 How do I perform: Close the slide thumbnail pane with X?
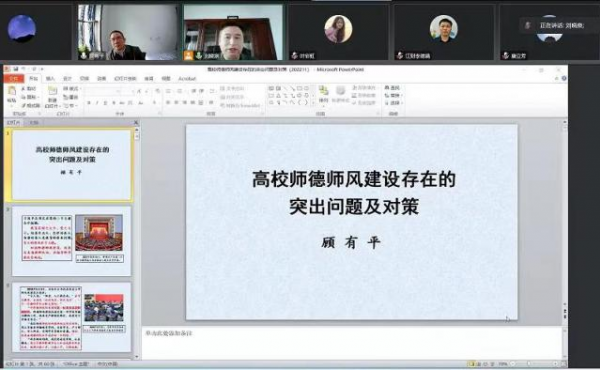(136, 122)
